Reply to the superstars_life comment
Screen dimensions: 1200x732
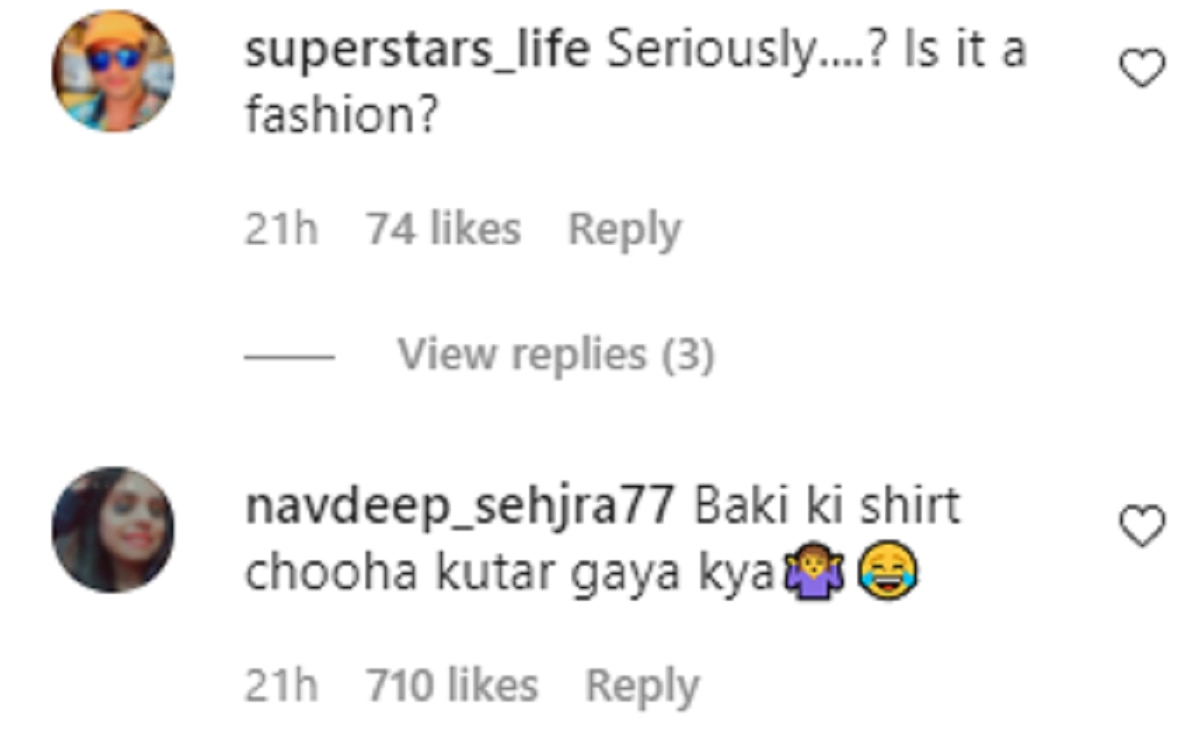pos(624,230)
